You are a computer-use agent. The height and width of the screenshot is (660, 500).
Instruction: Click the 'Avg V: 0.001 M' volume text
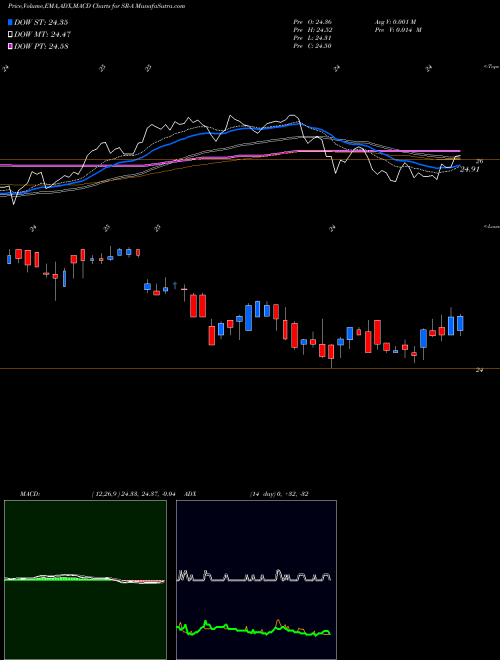point(395,21)
